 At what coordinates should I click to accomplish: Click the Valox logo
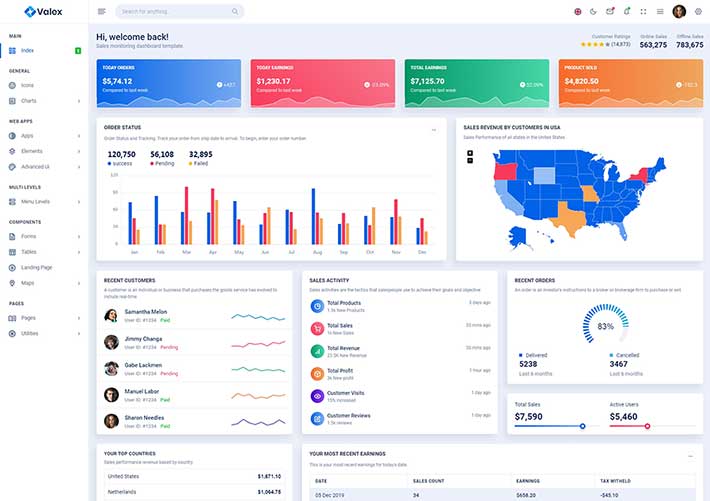tap(43, 12)
